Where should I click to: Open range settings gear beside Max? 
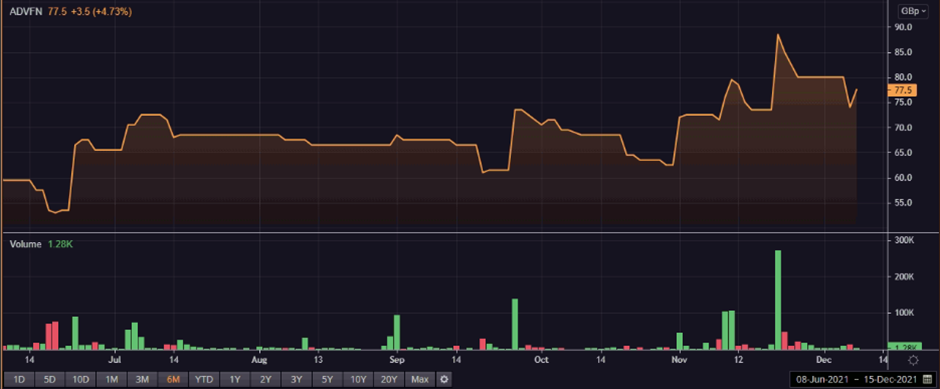(x=443, y=379)
